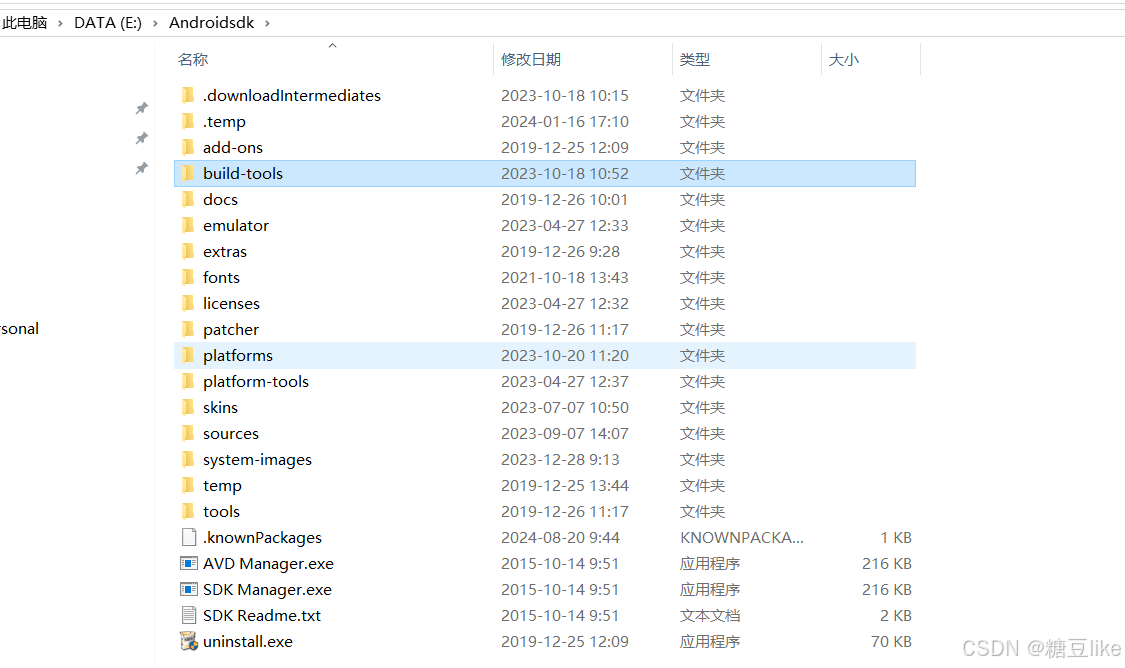Click the system-images folder icon
Screen dimensions: 1125x668
tap(188, 459)
